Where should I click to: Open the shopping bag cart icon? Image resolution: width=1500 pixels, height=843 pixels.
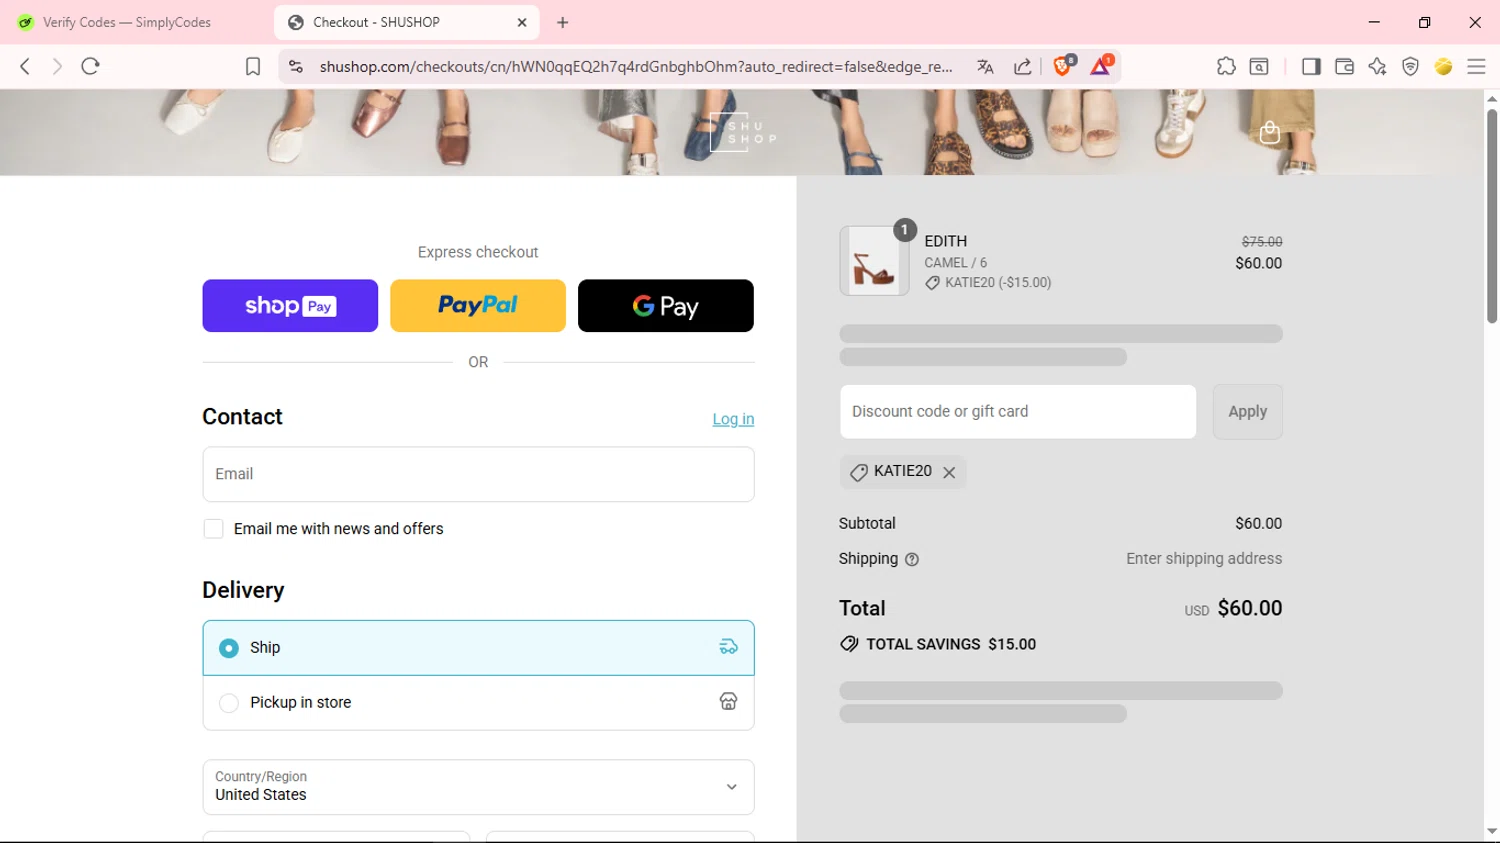pyautogui.click(x=1270, y=133)
